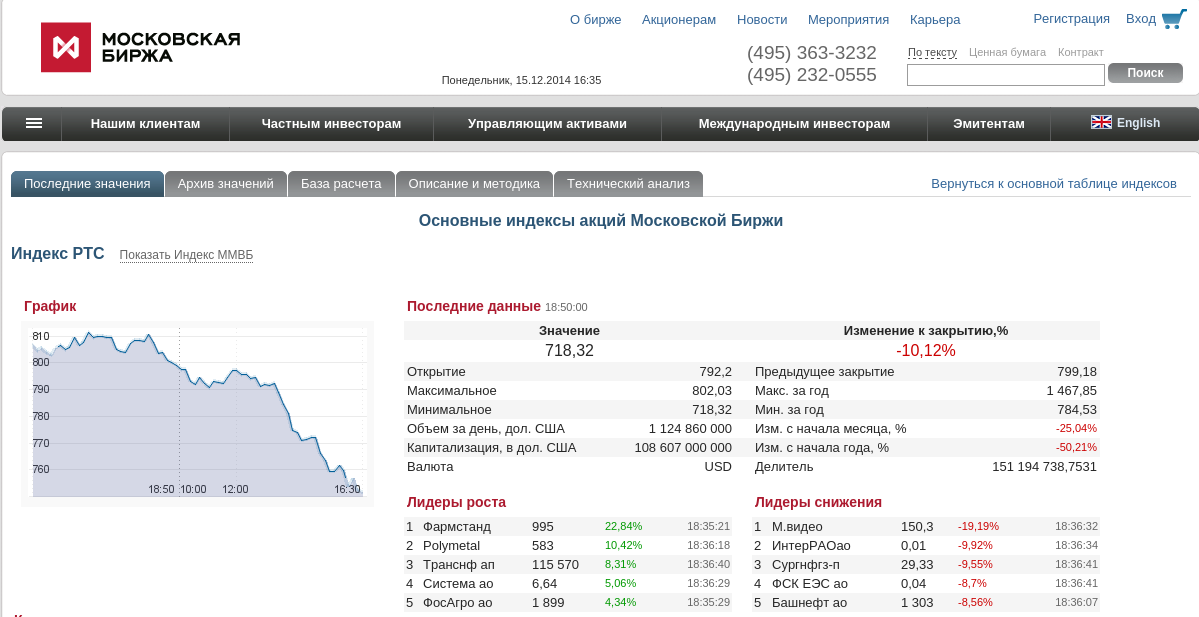Click the RTS index price chart

[x=197, y=414]
